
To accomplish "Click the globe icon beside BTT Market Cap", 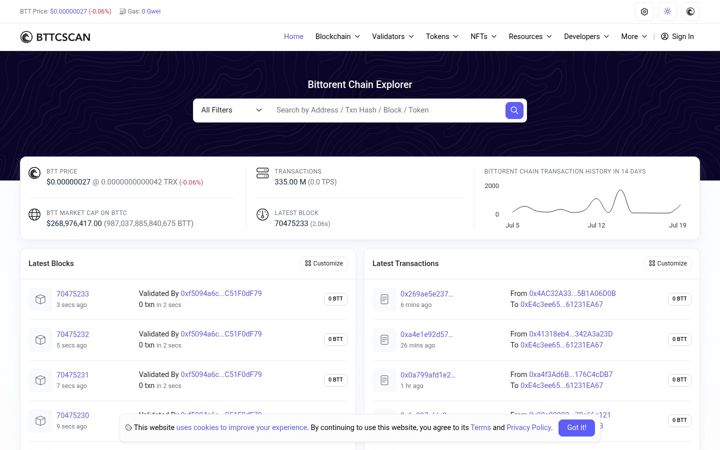I will pos(34,214).
